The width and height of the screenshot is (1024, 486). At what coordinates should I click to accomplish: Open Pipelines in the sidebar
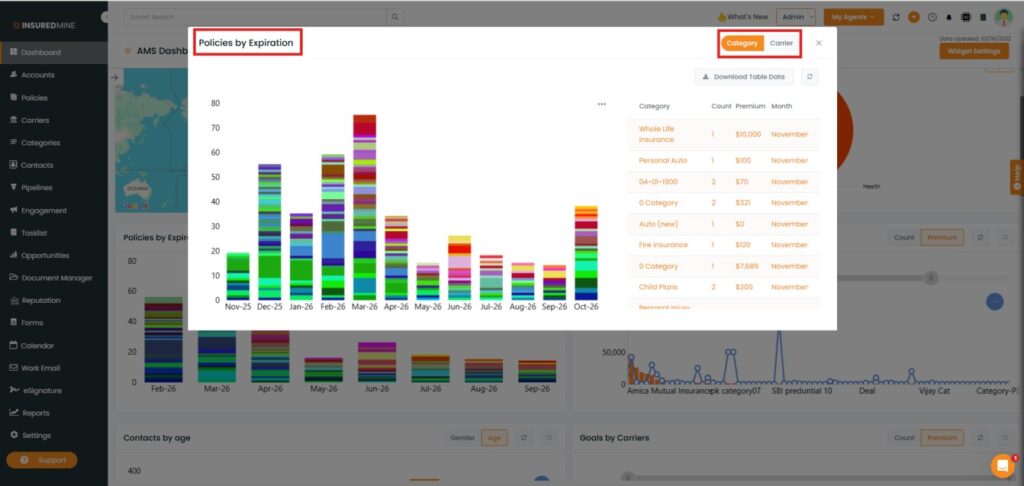[x=37, y=188]
